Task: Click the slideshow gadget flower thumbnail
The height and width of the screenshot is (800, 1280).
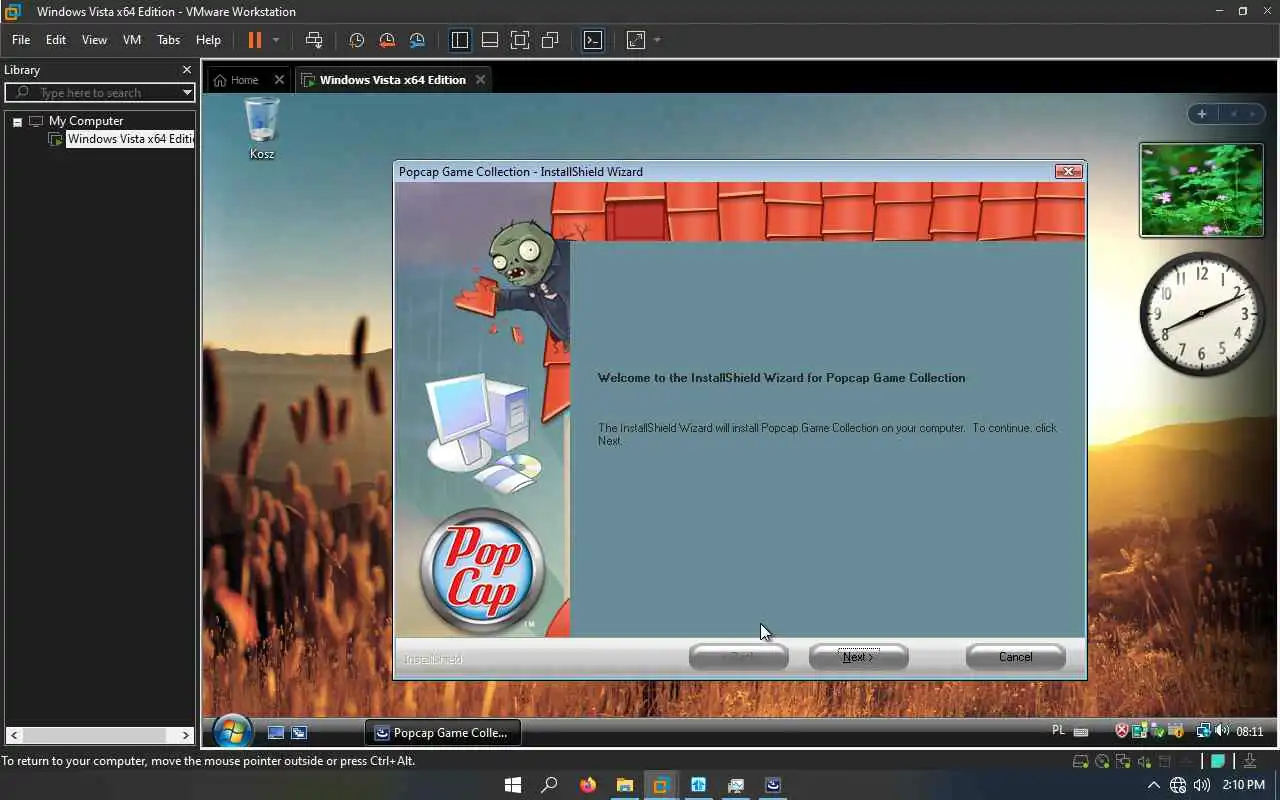Action: [1202, 190]
